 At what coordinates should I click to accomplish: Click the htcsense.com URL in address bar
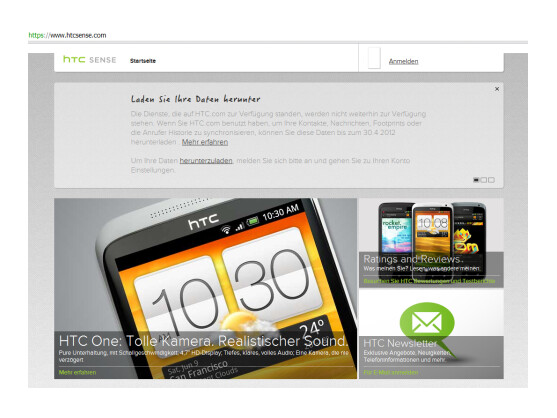click(x=67, y=35)
